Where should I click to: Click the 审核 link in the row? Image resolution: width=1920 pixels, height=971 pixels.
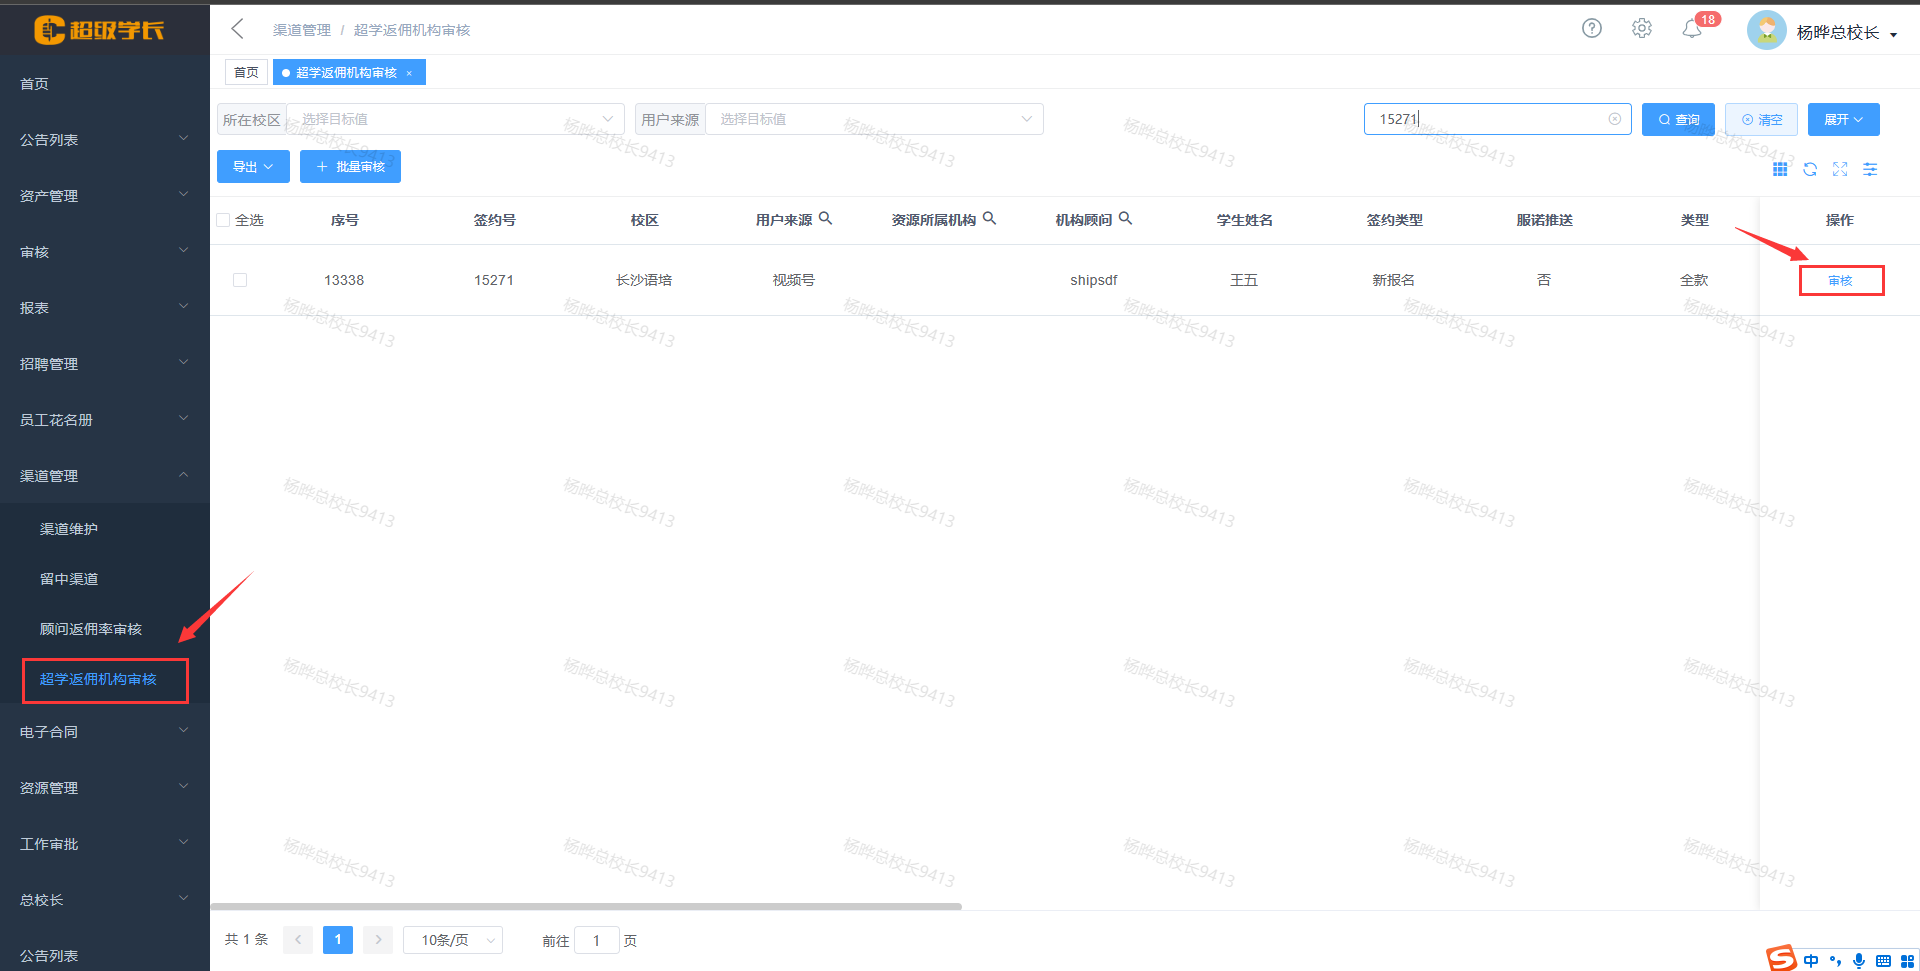[1840, 280]
